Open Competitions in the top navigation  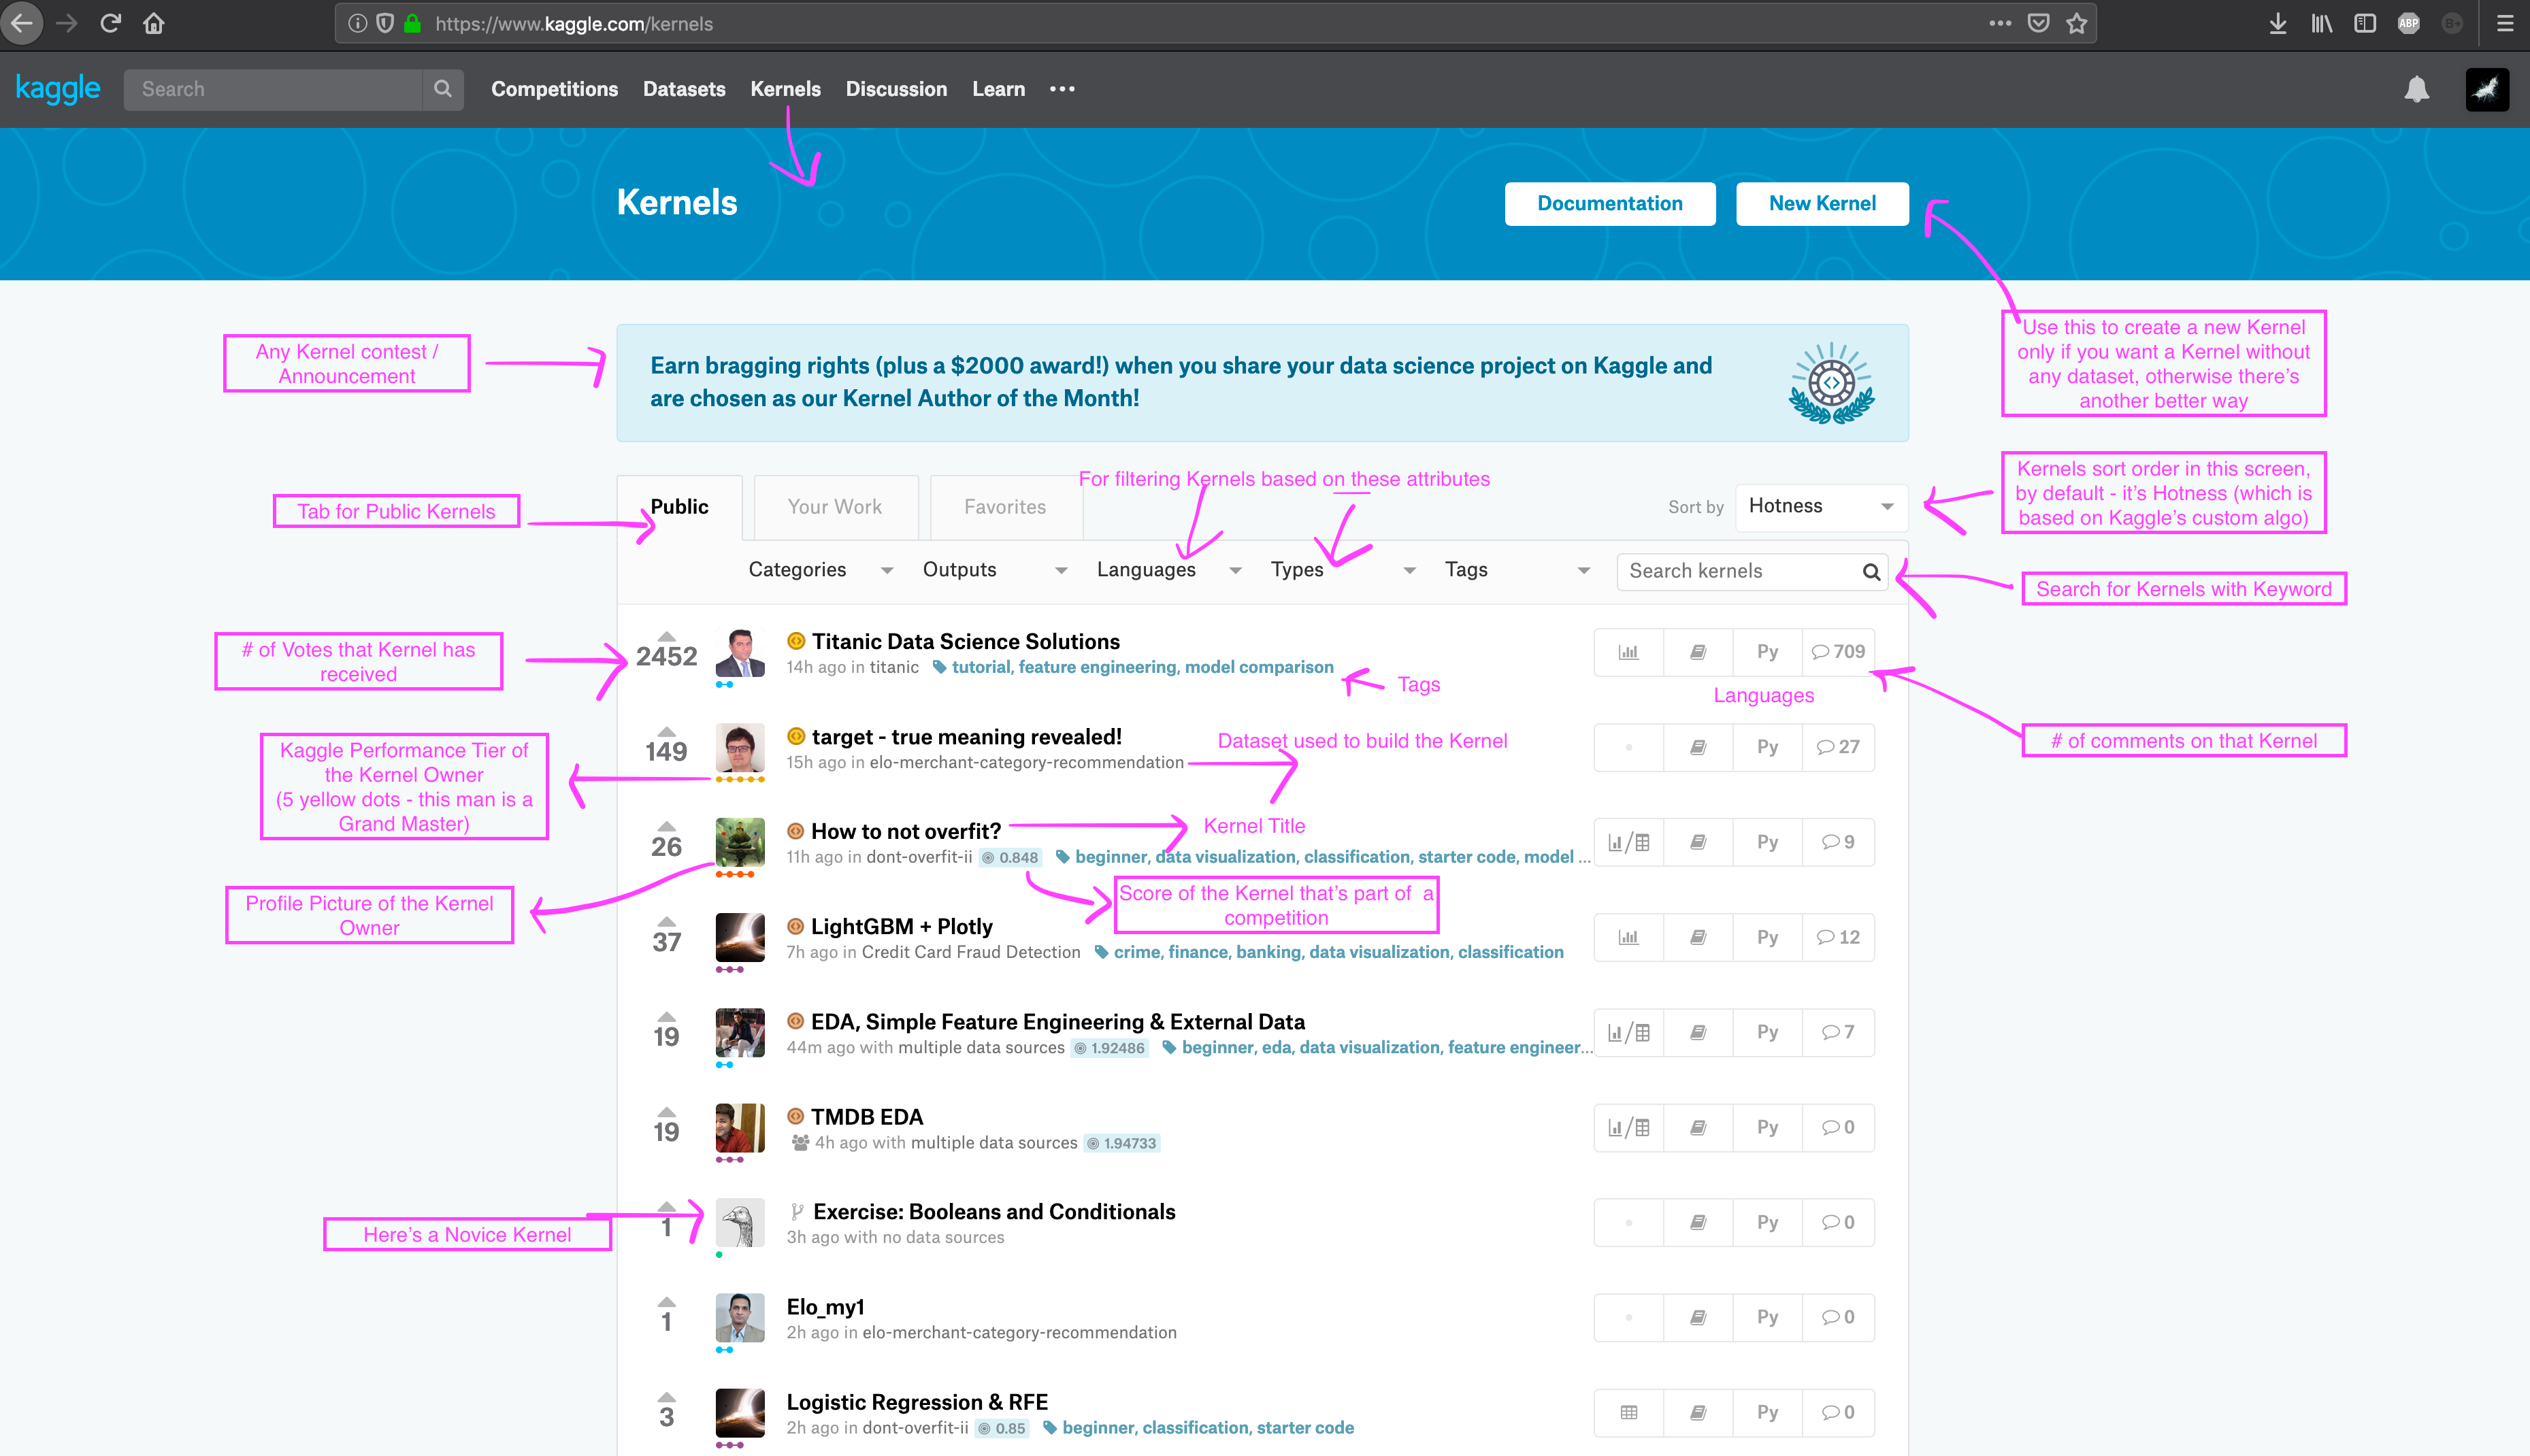click(x=554, y=89)
